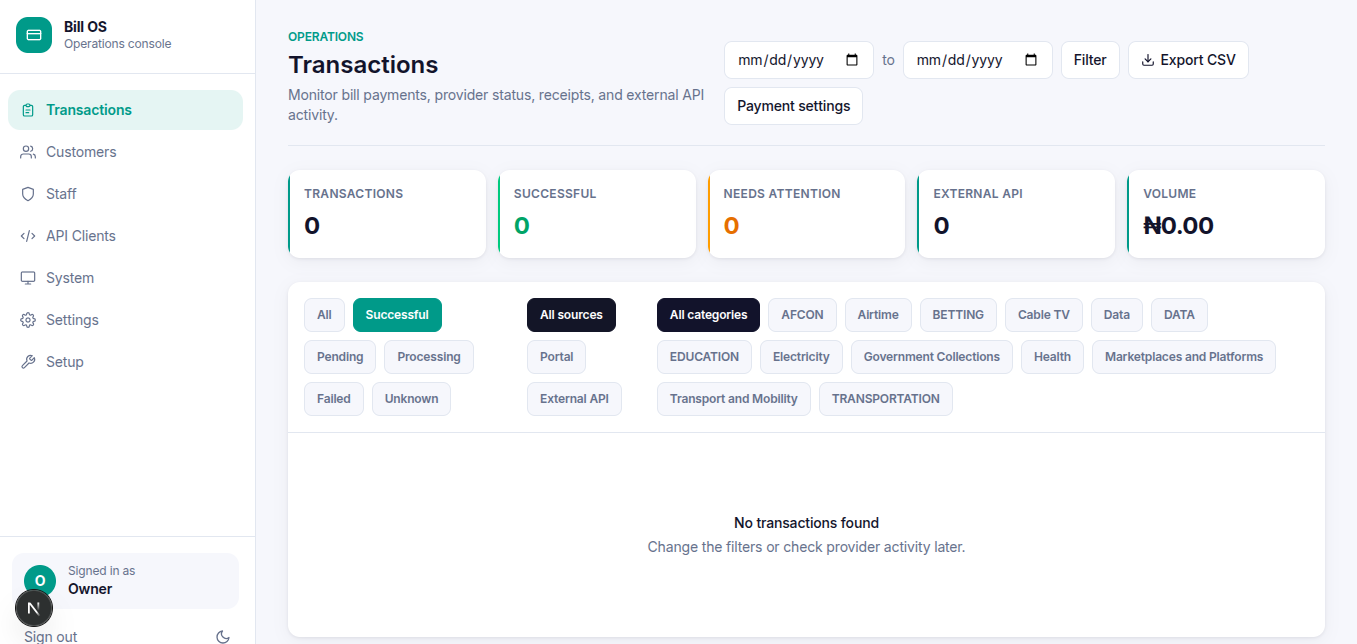Screen dimensions: 1357x644
Task: Open Settings in the sidebar
Action: [125, 320]
